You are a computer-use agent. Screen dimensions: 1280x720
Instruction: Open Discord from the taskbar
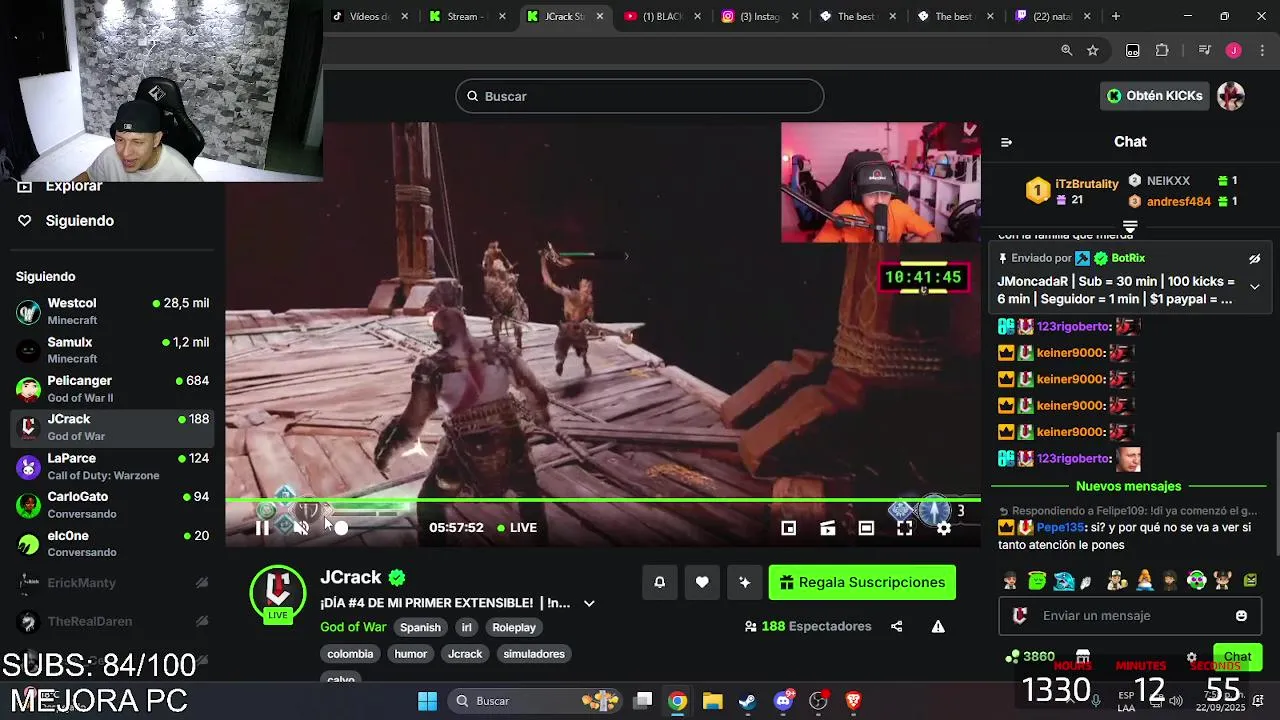pos(783,701)
